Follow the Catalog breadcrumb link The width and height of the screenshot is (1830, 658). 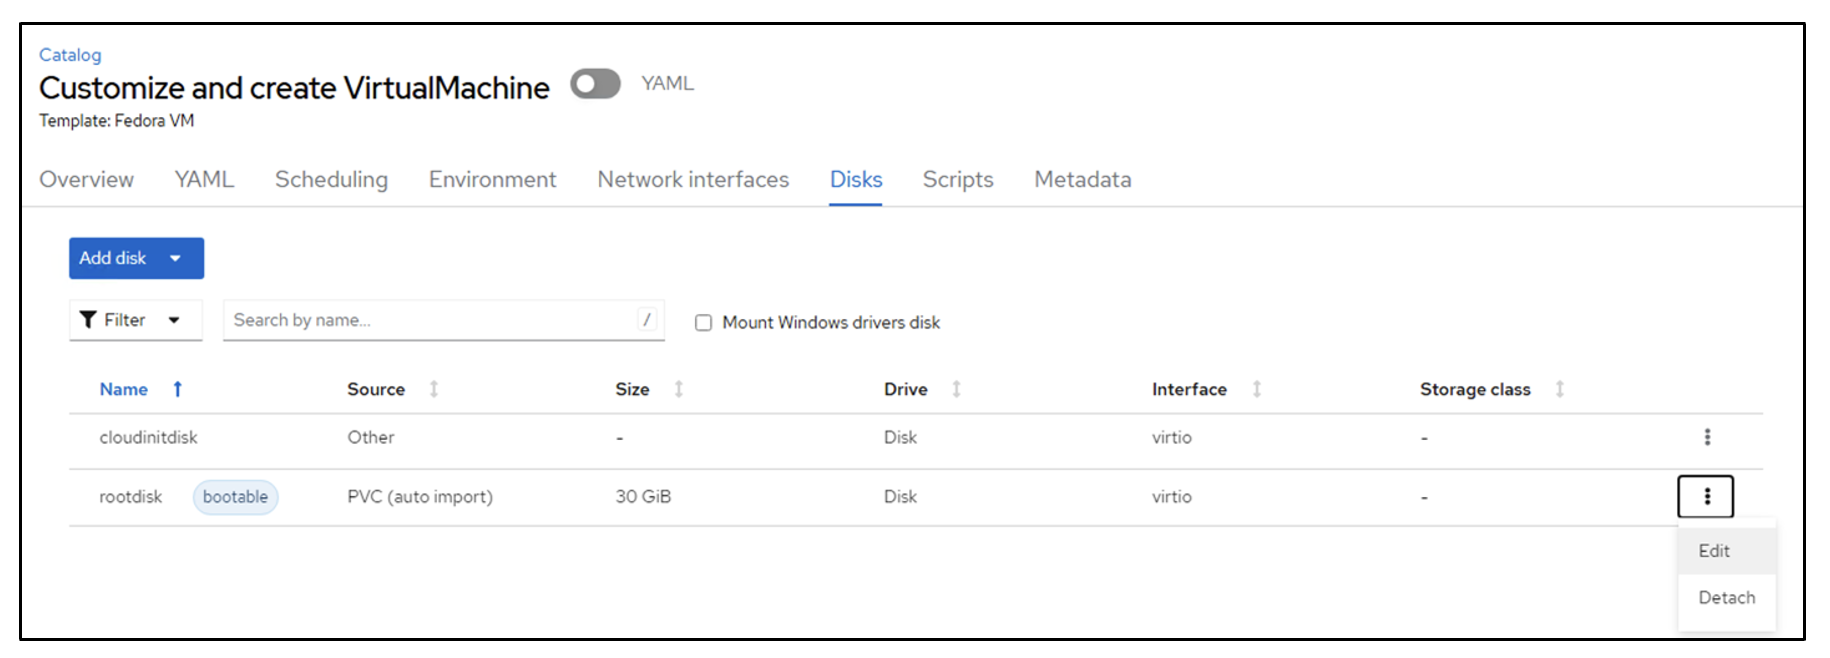(70, 55)
